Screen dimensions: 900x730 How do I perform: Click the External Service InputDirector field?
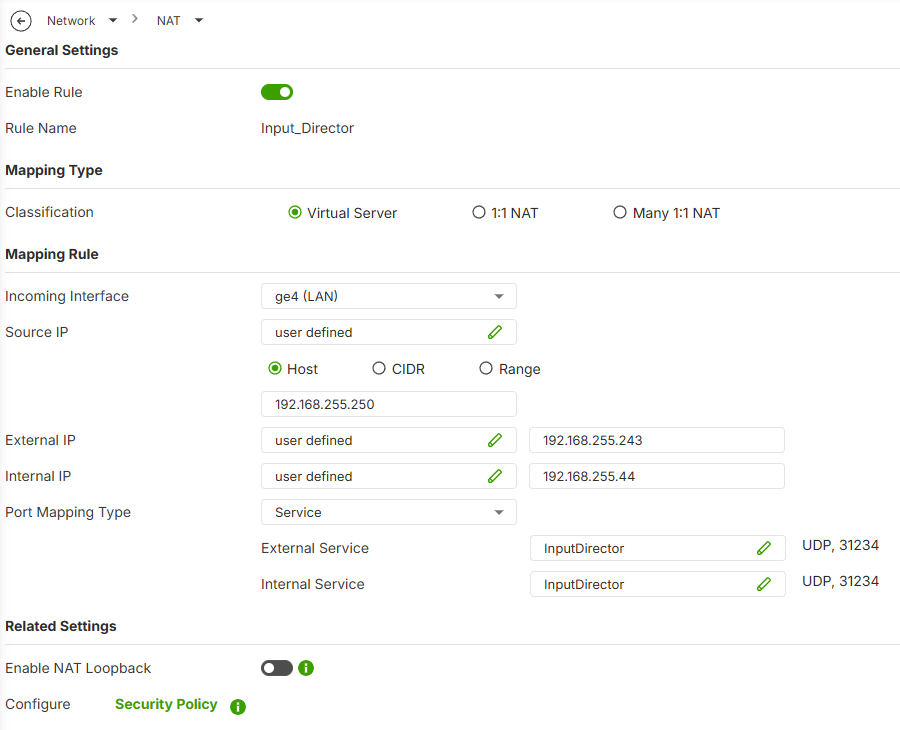[658, 548]
